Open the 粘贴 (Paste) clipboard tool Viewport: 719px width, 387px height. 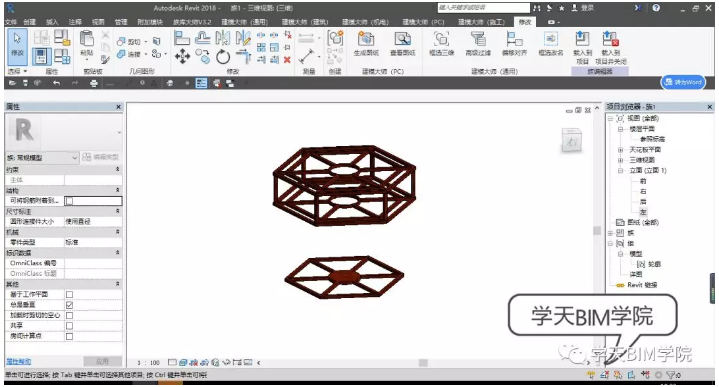point(87,44)
